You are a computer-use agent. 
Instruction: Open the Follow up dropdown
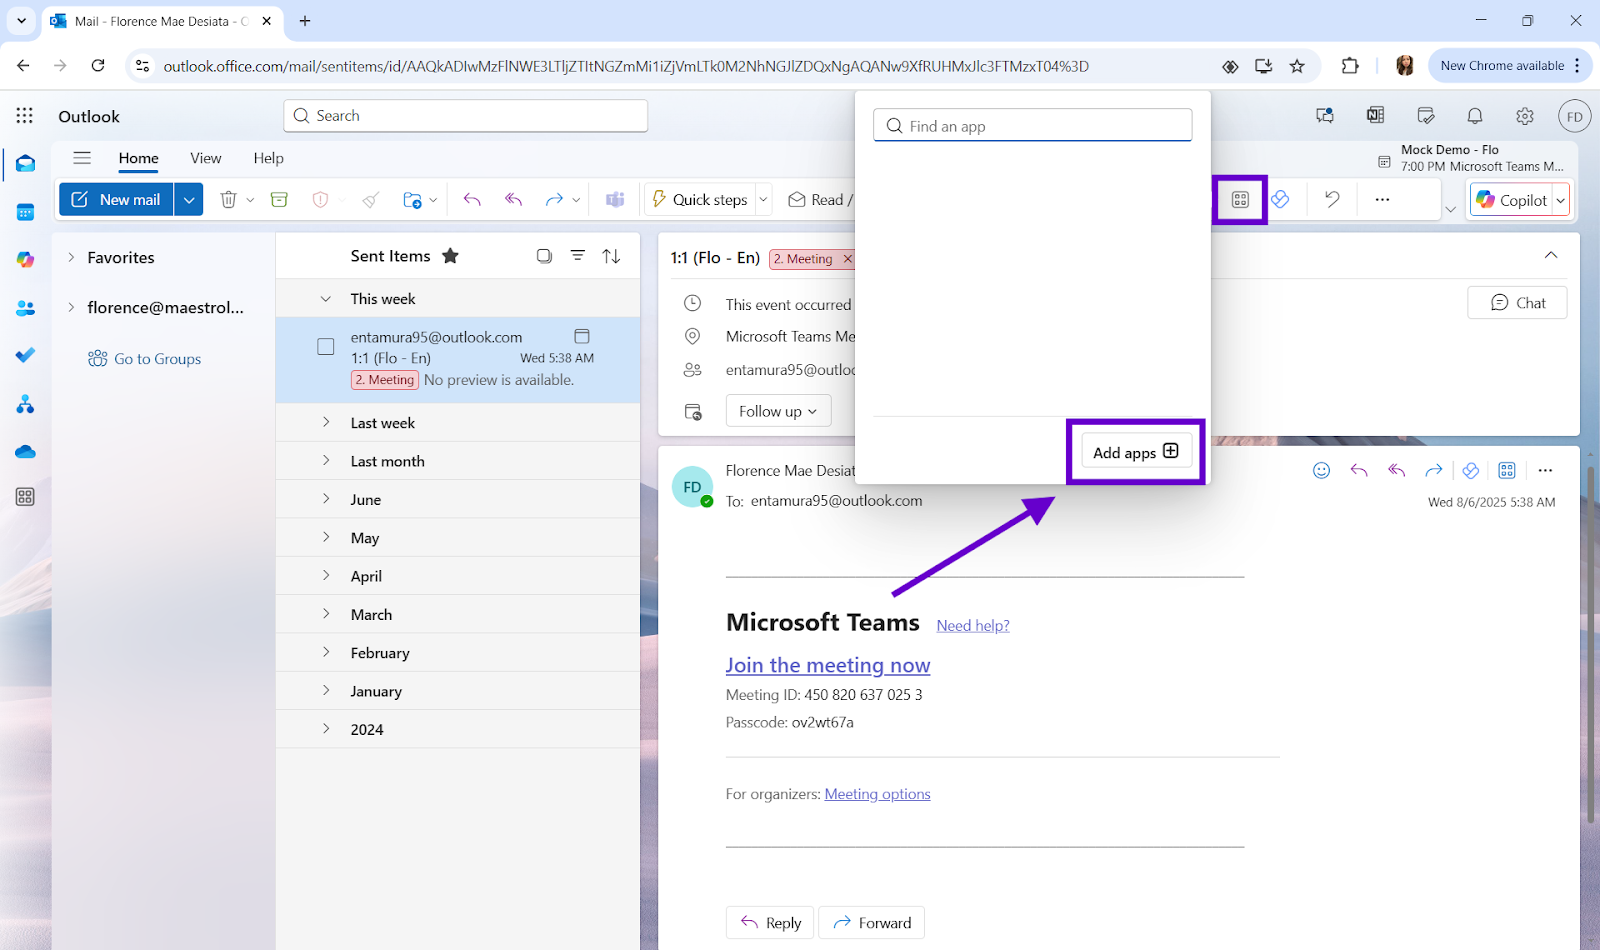pos(778,411)
